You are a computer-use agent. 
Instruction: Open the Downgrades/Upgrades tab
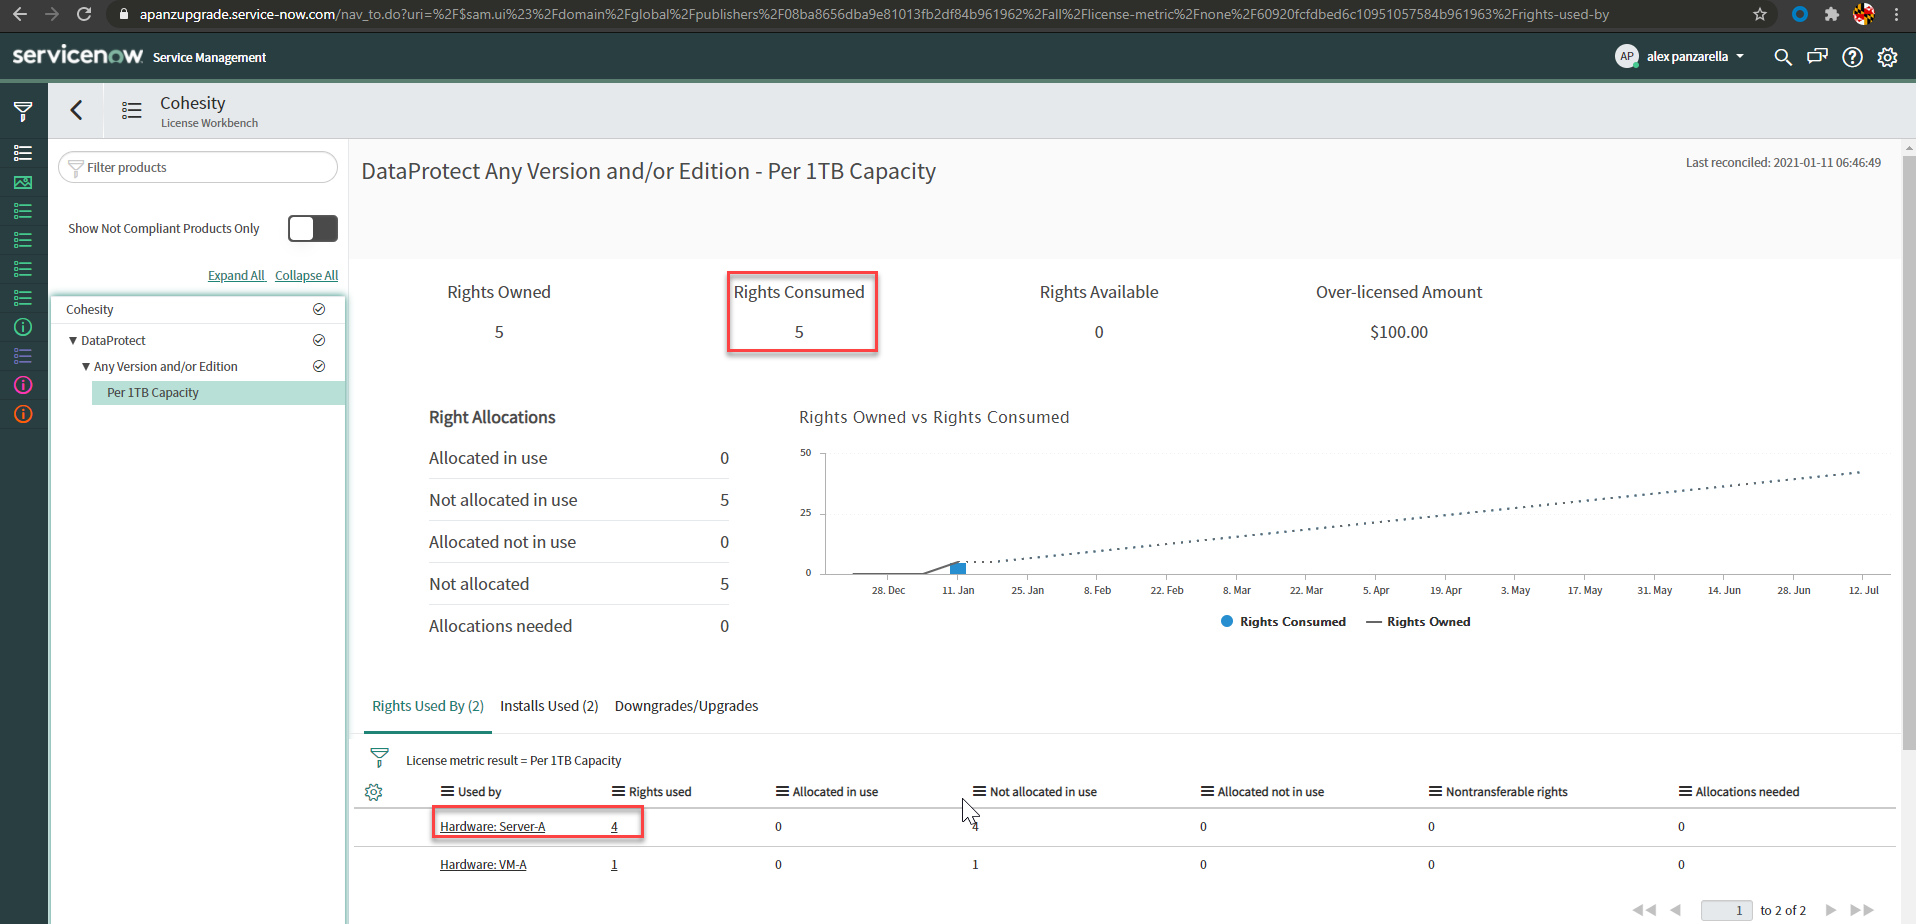(x=686, y=705)
